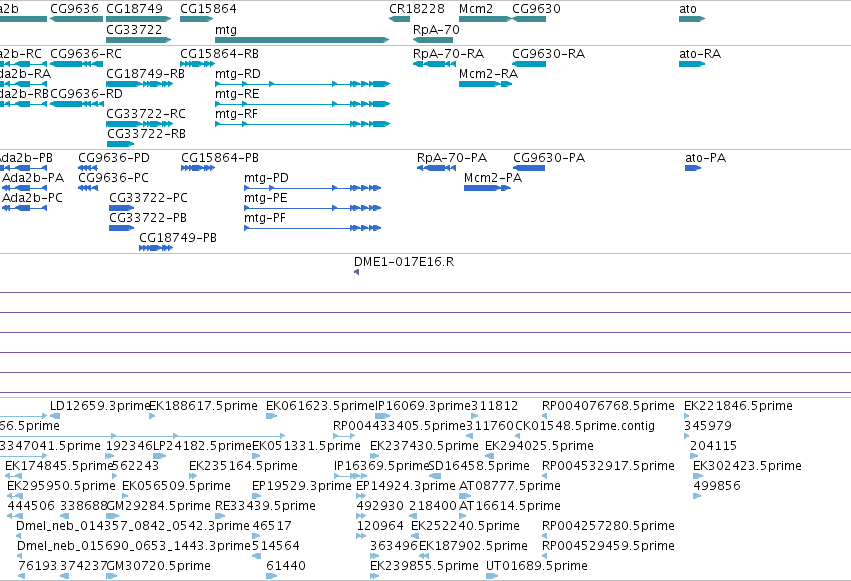The height and width of the screenshot is (581, 851).
Task: Select the CG18749-PB protein glyph
Action: 156,248
